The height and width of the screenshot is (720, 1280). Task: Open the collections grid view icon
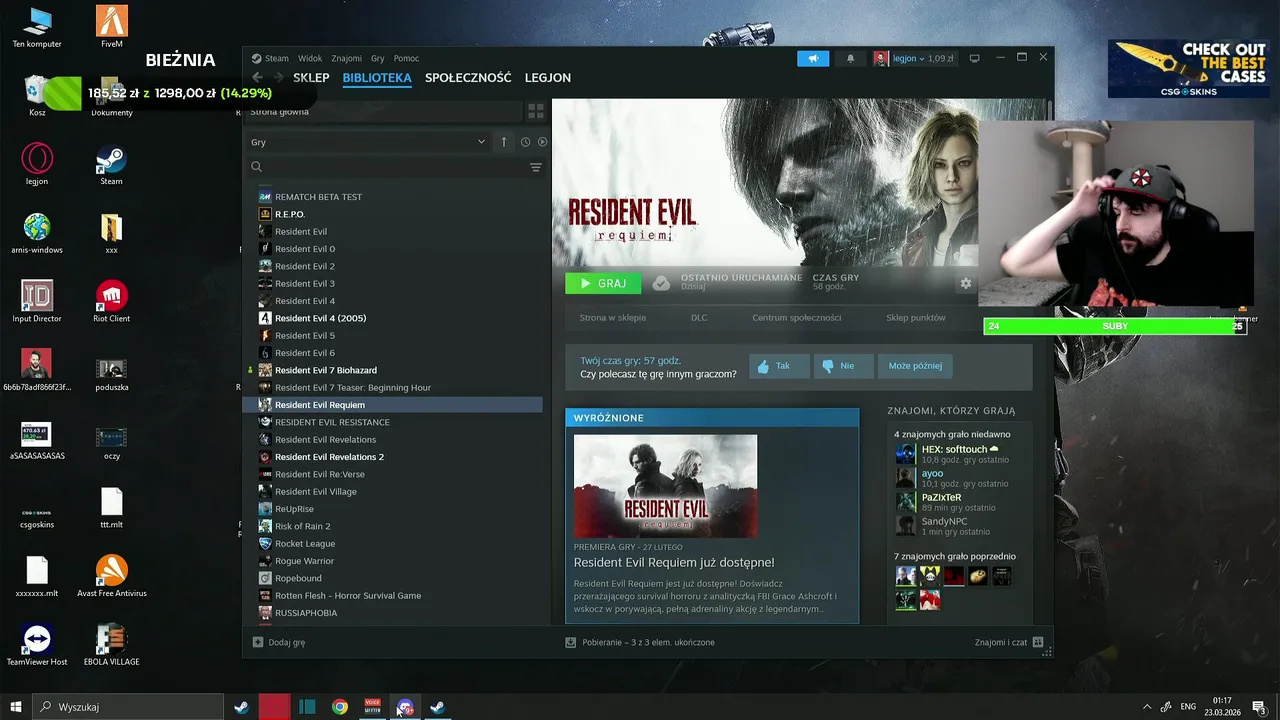pos(536,111)
